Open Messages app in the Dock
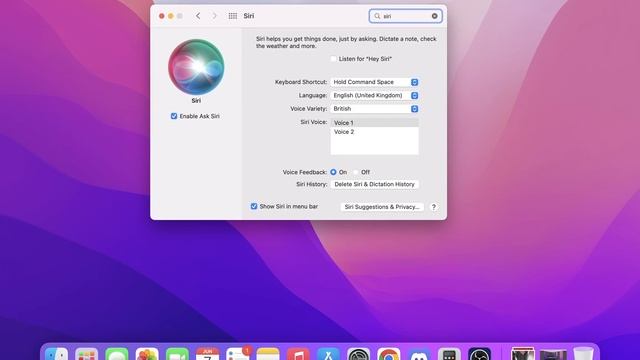 [117, 354]
